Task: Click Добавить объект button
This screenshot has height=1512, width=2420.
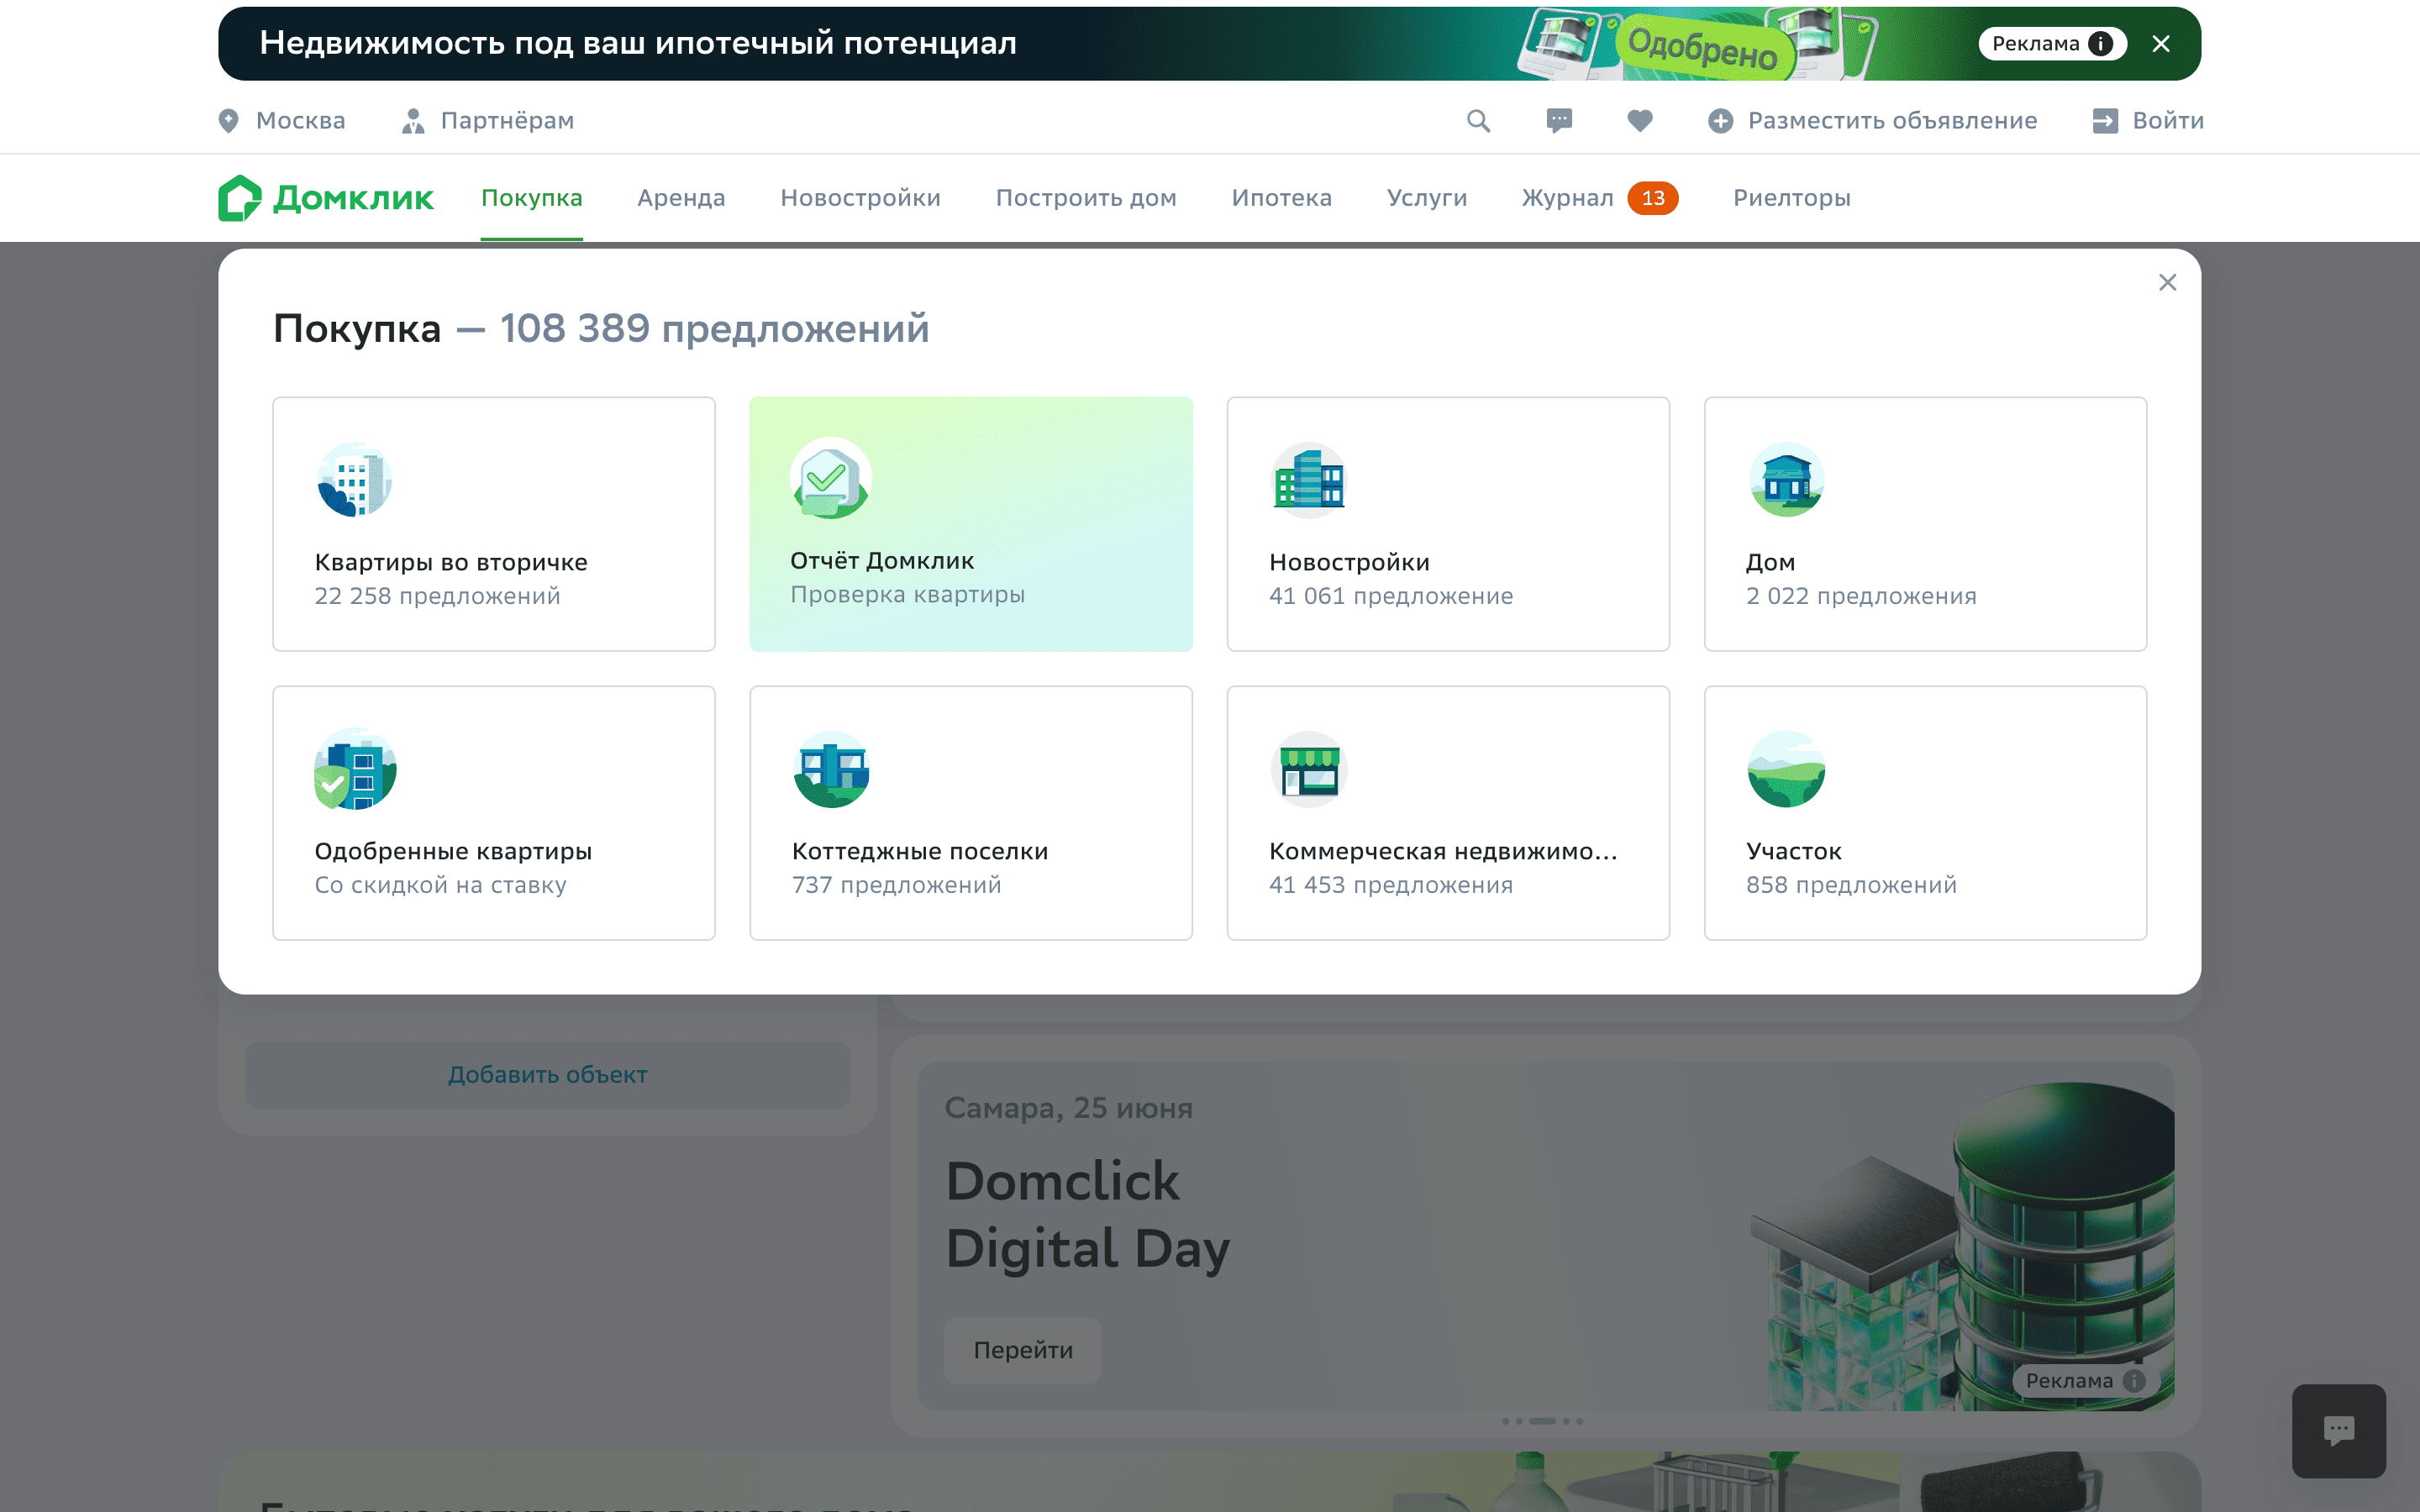Action: [x=547, y=1075]
